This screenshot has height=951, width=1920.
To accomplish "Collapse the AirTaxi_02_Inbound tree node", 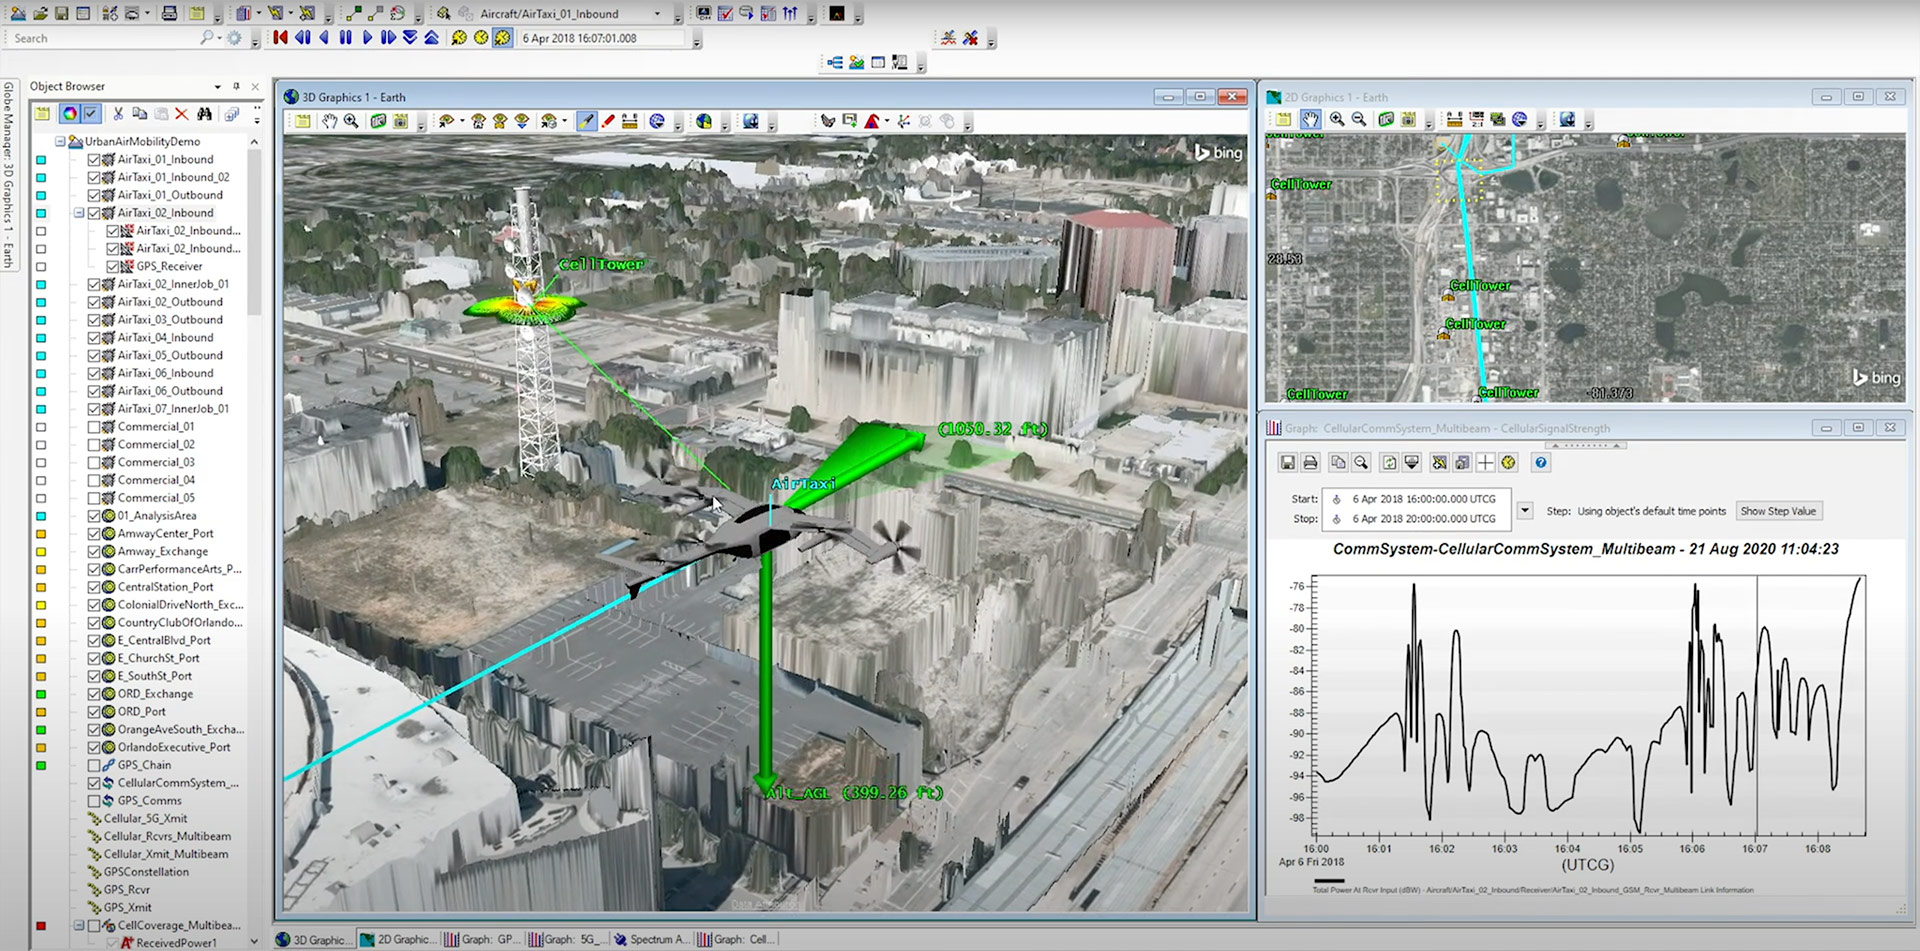I will [79, 213].
